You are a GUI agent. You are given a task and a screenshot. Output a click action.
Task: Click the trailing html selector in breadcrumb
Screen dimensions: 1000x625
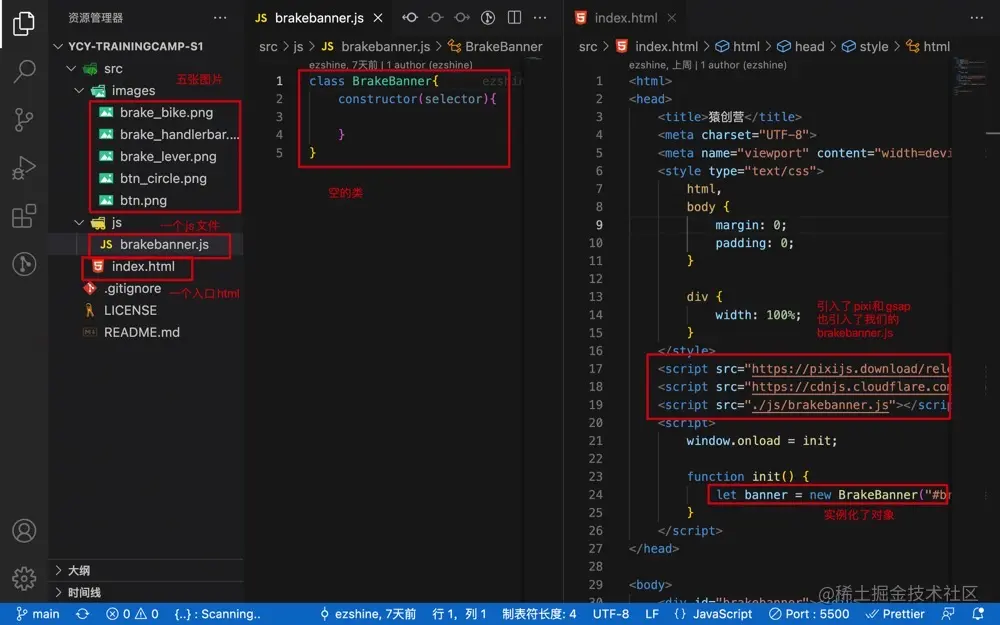928,47
